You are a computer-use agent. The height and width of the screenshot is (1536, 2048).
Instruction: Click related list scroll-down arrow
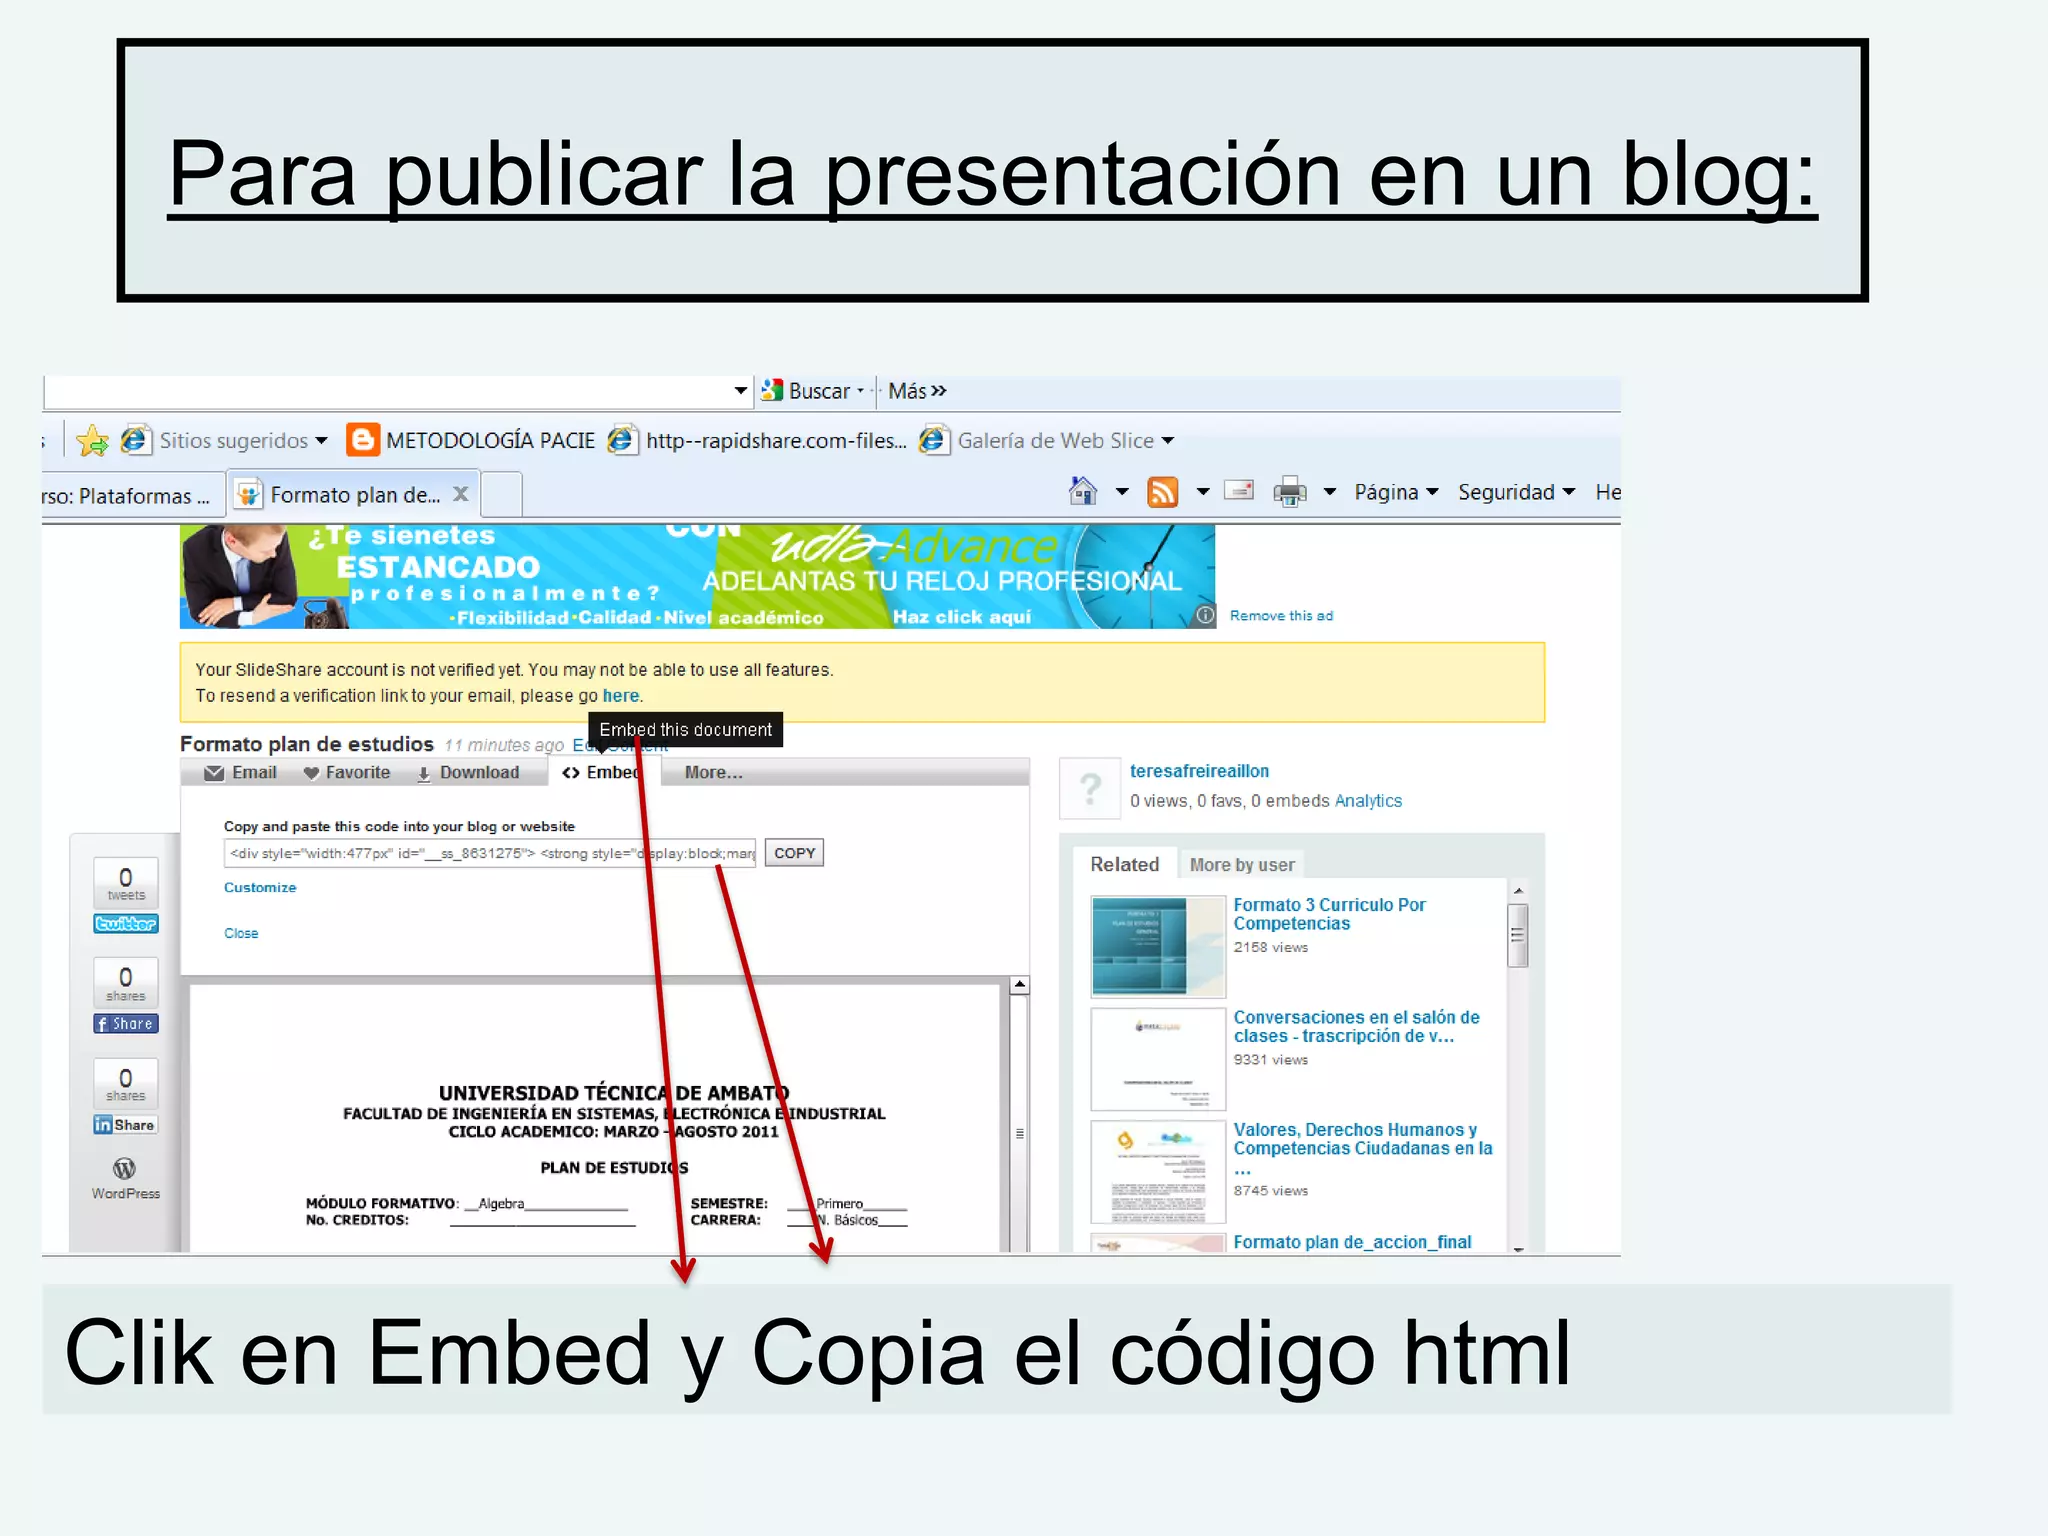tap(1517, 1247)
